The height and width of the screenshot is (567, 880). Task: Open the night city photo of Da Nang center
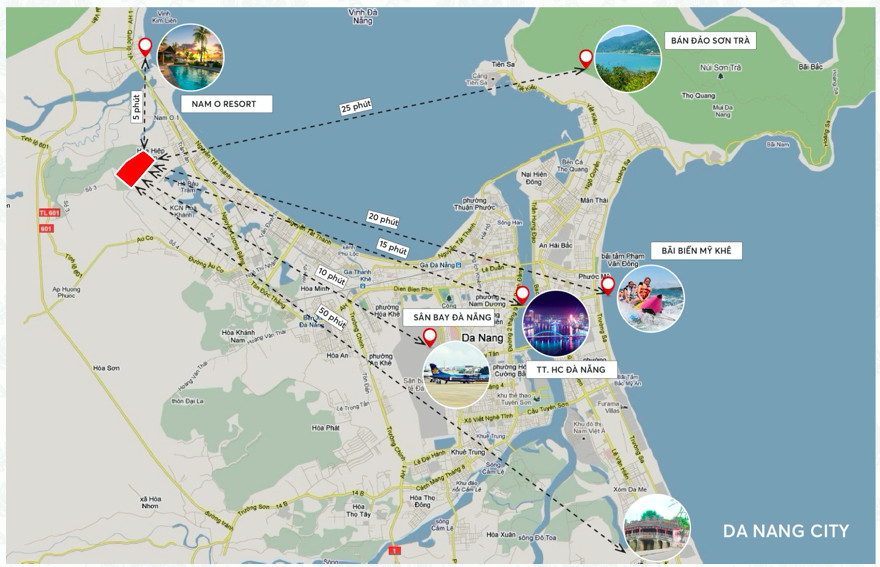556,323
